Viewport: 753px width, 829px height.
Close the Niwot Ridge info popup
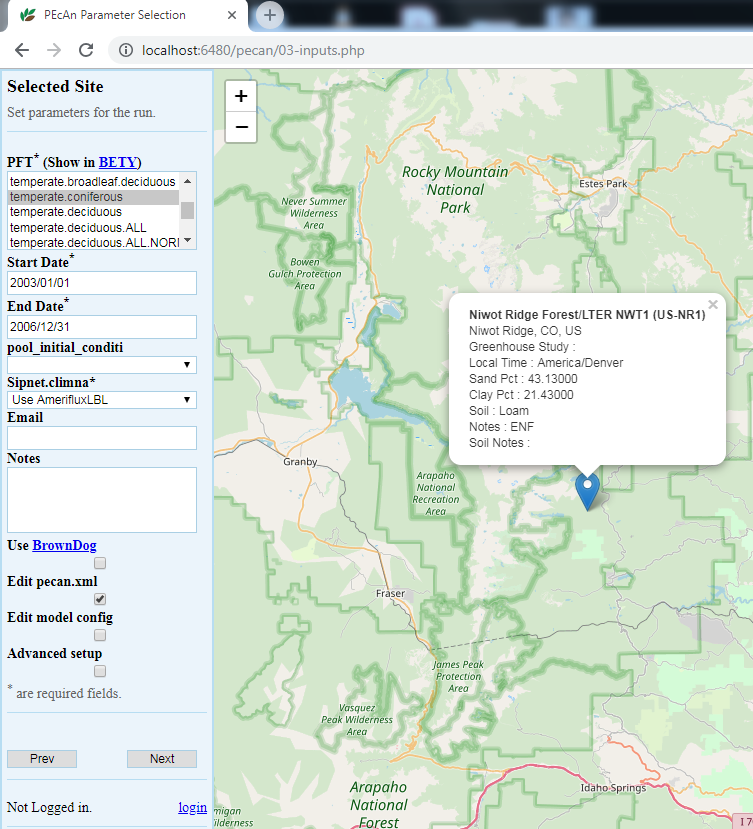pos(713,305)
